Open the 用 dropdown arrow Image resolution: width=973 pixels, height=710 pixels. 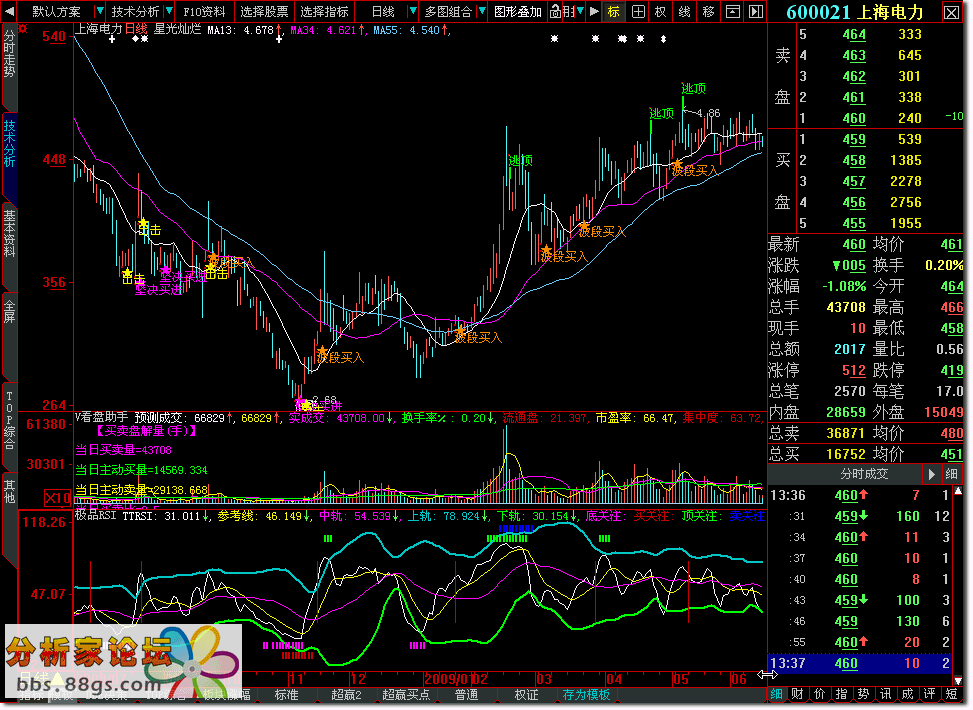point(581,11)
